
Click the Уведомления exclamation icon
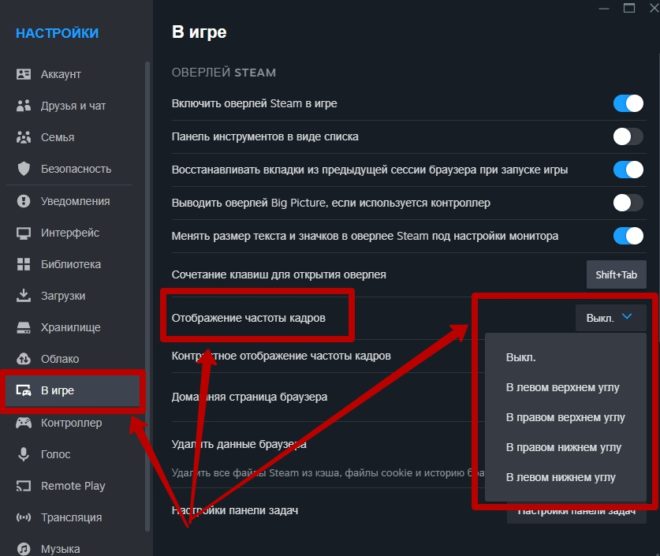24,201
